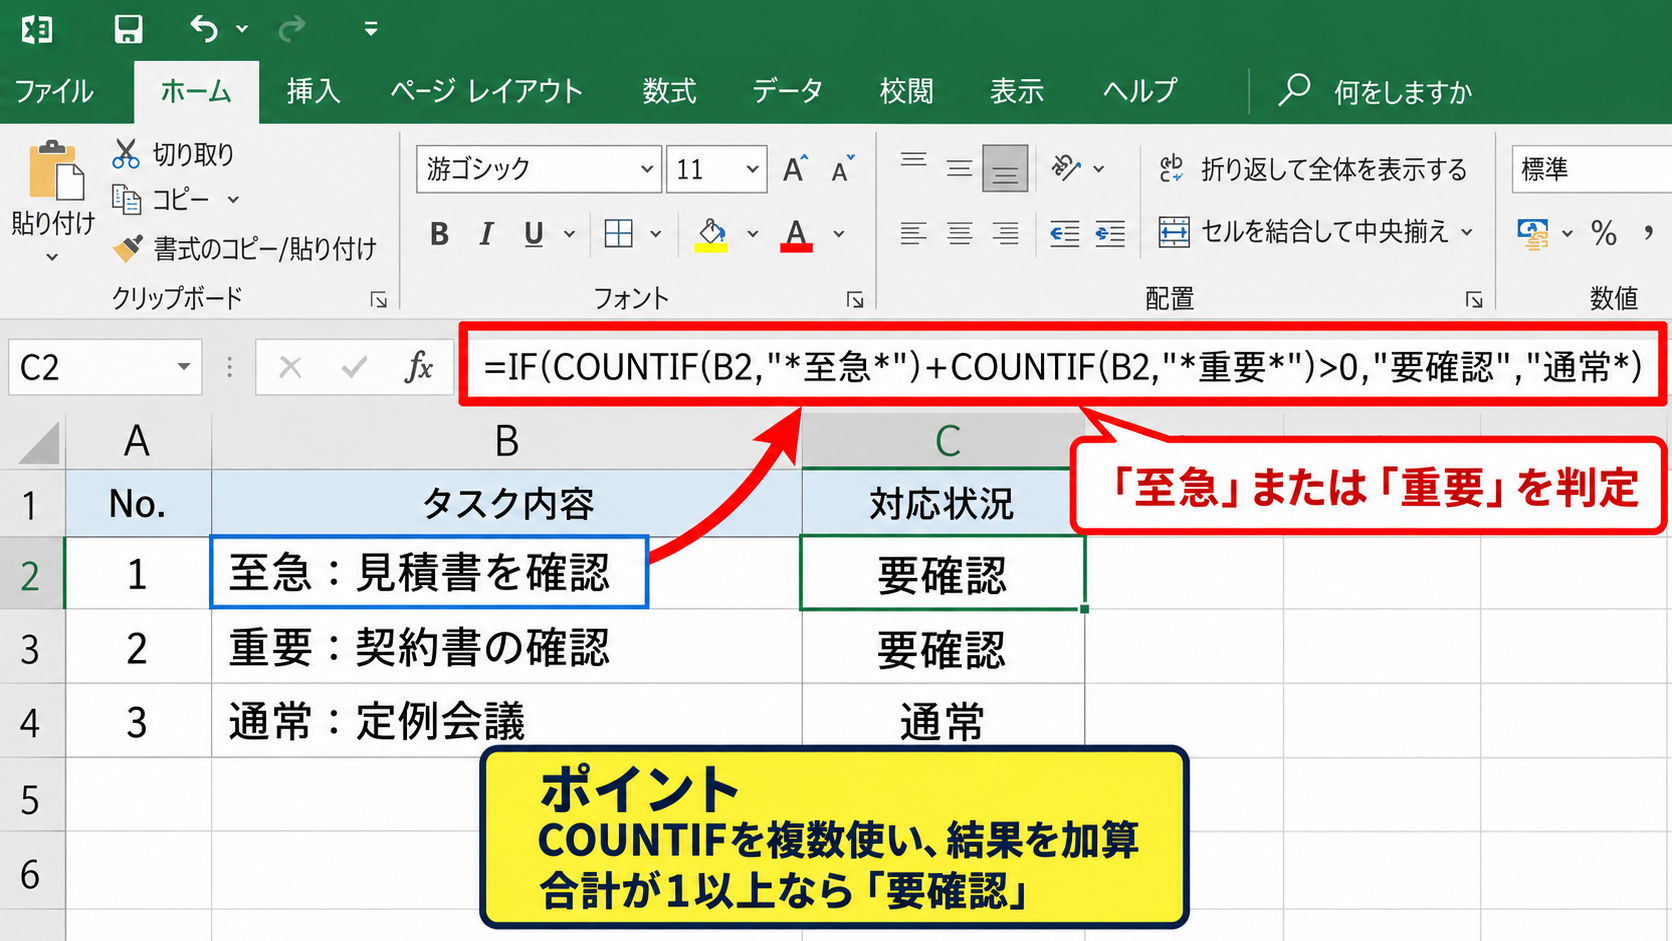Open the クリップボード dialog launcher

coord(379,299)
